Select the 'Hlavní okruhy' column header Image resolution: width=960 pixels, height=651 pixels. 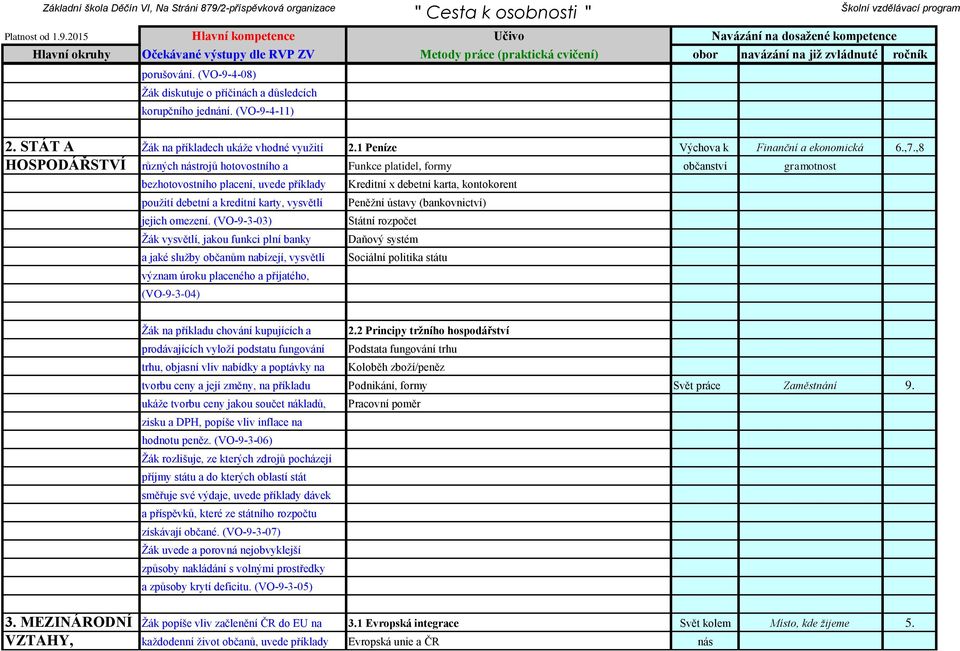[x=71, y=55]
